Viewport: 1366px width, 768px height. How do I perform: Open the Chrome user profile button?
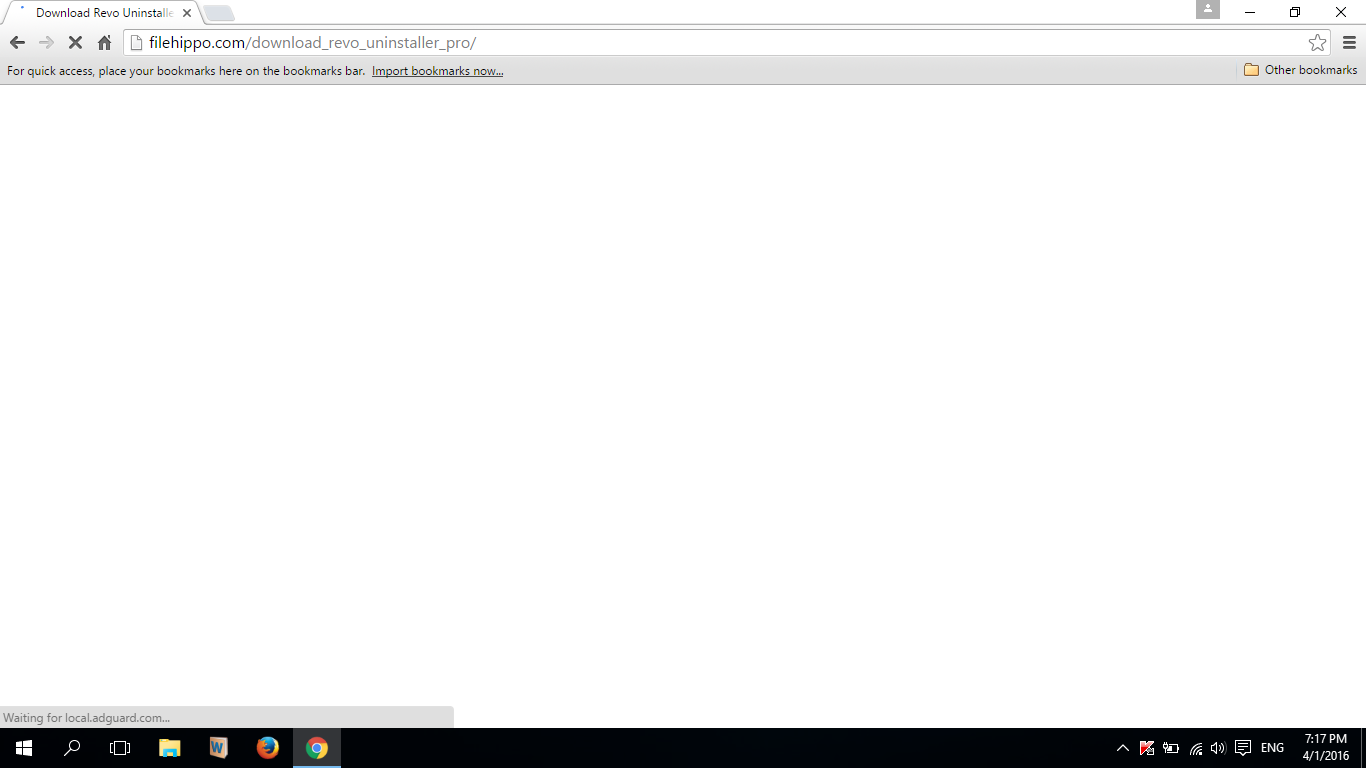click(1208, 9)
